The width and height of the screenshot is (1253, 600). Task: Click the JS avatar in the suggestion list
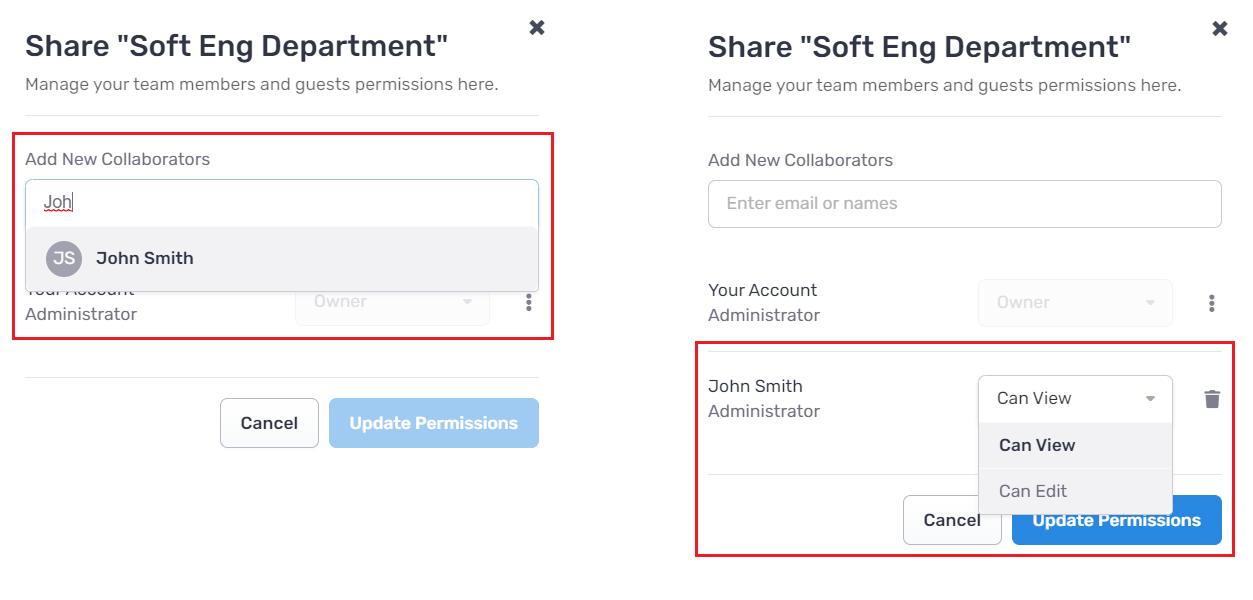[64, 258]
